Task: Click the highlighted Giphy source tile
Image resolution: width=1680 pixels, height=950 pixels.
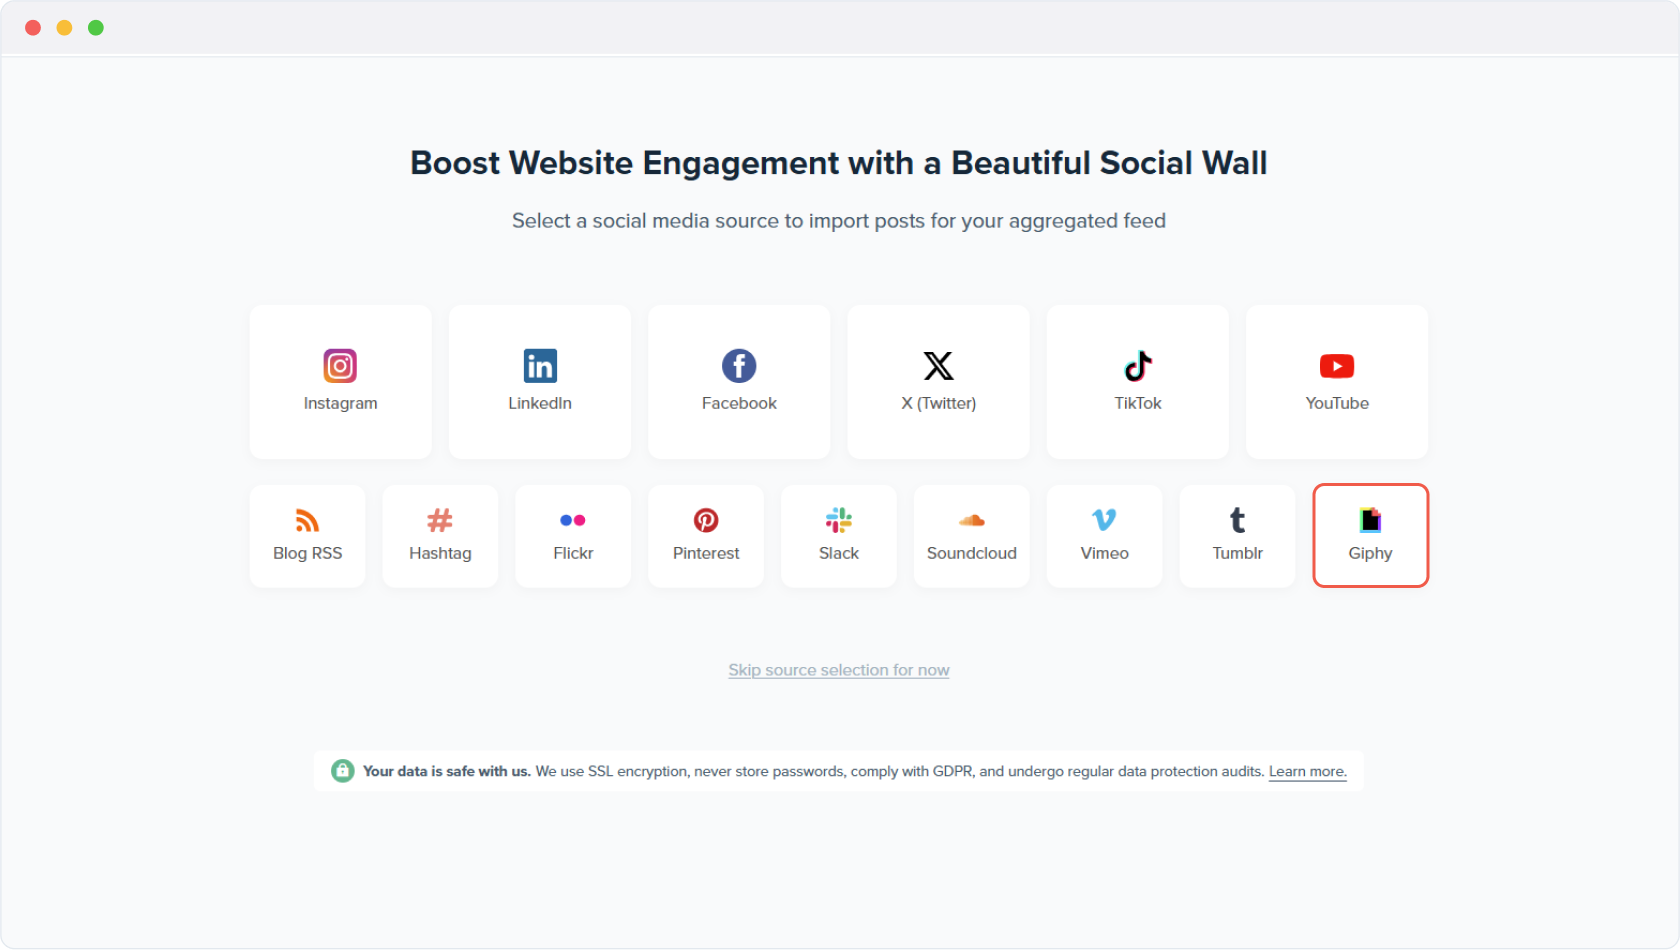Action: [x=1370, y=536]
